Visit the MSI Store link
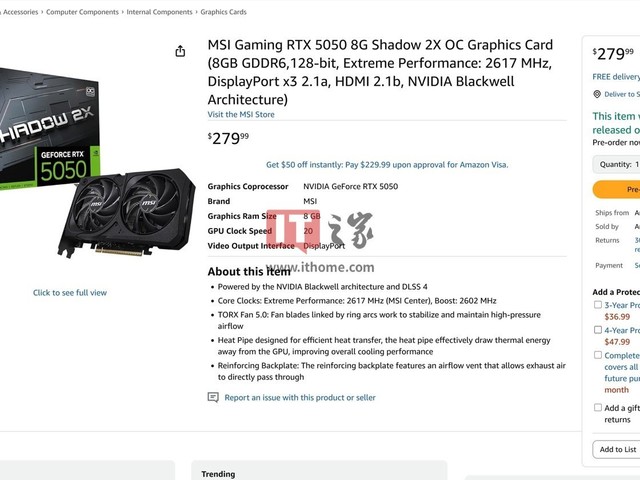Screen dimensions: 640x480 (x=241, y=114)
